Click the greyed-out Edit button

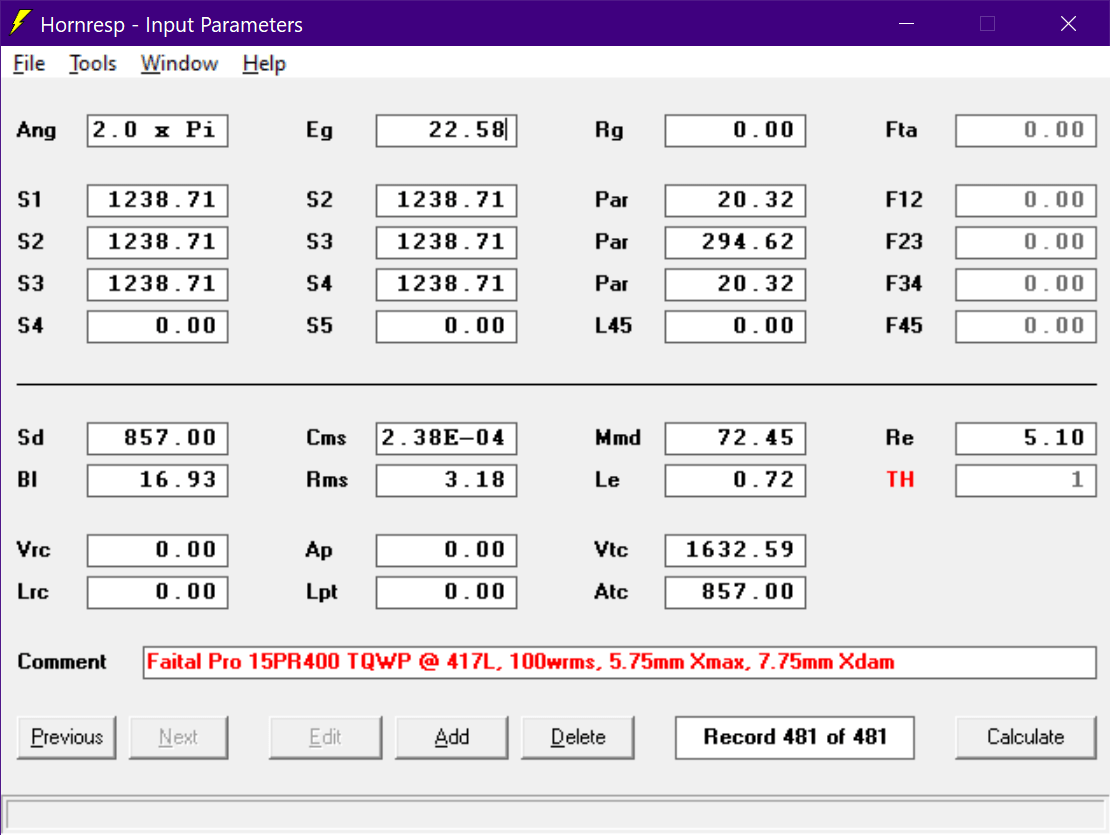tap(326, 737)
